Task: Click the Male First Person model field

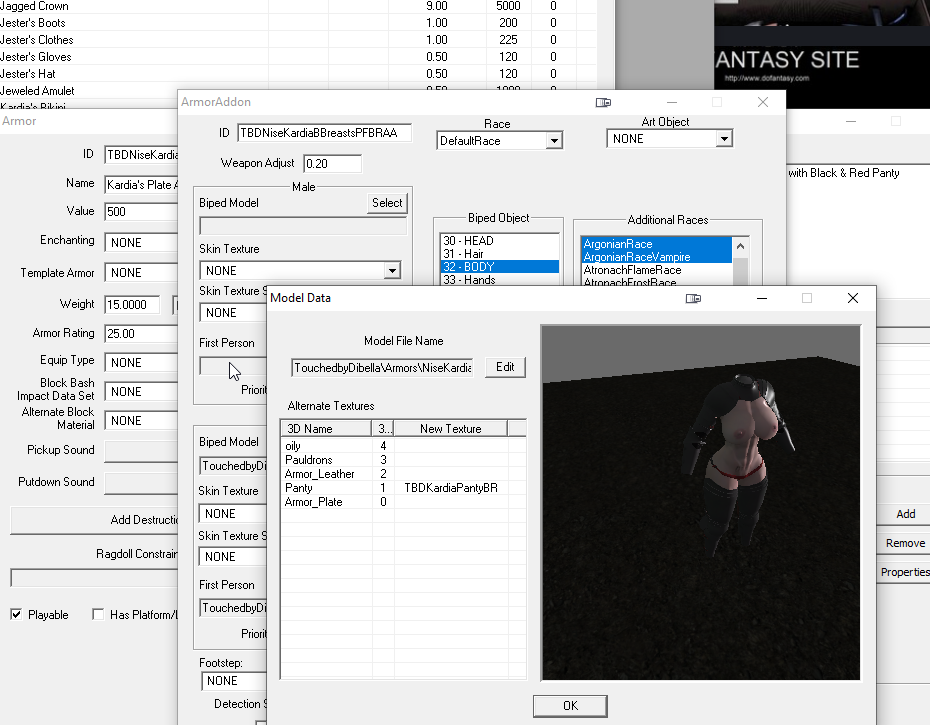Action: point(234,366)
